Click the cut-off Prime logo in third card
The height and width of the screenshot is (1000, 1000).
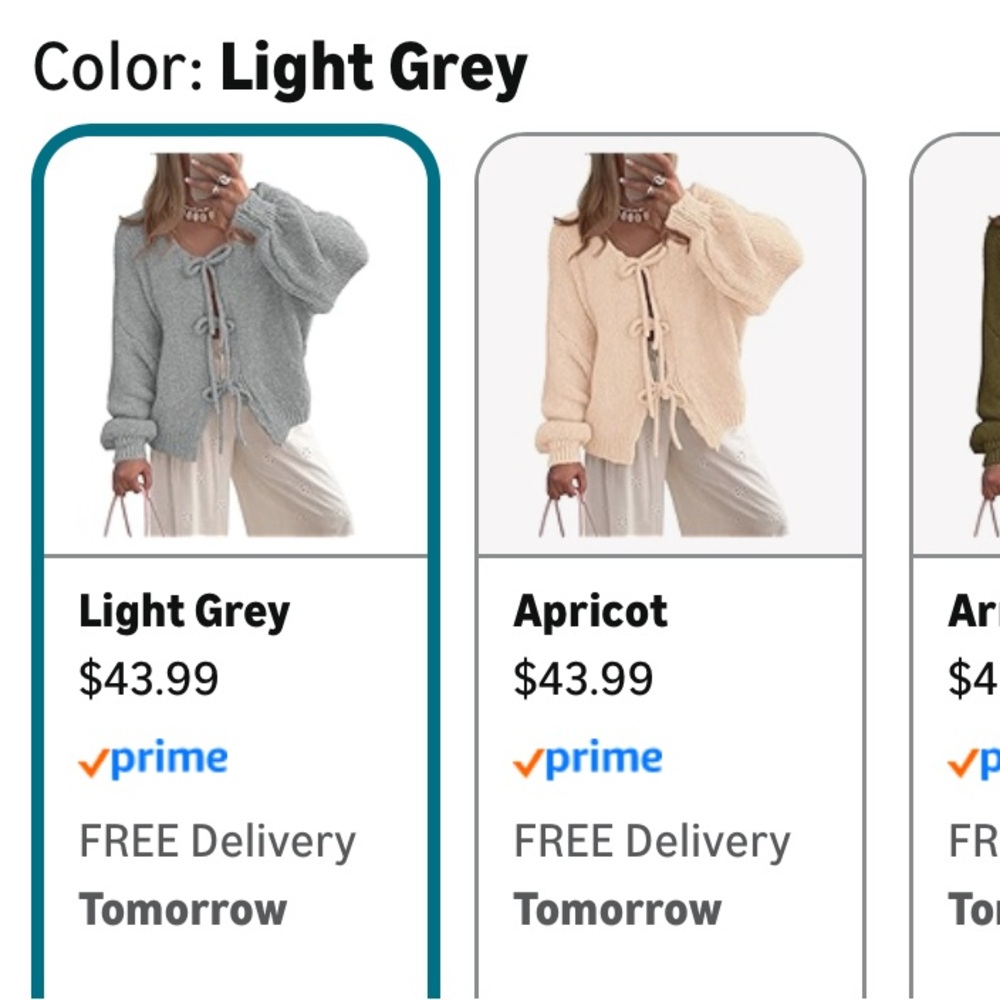tap(974, 759)
